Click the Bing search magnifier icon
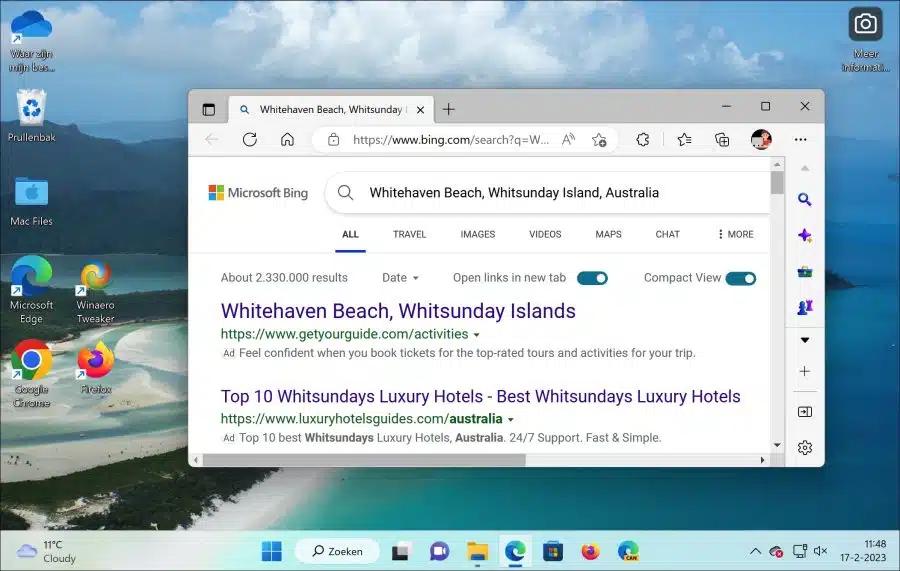The width and height of the screenshot is (900, 571). (x=346, y=192)
